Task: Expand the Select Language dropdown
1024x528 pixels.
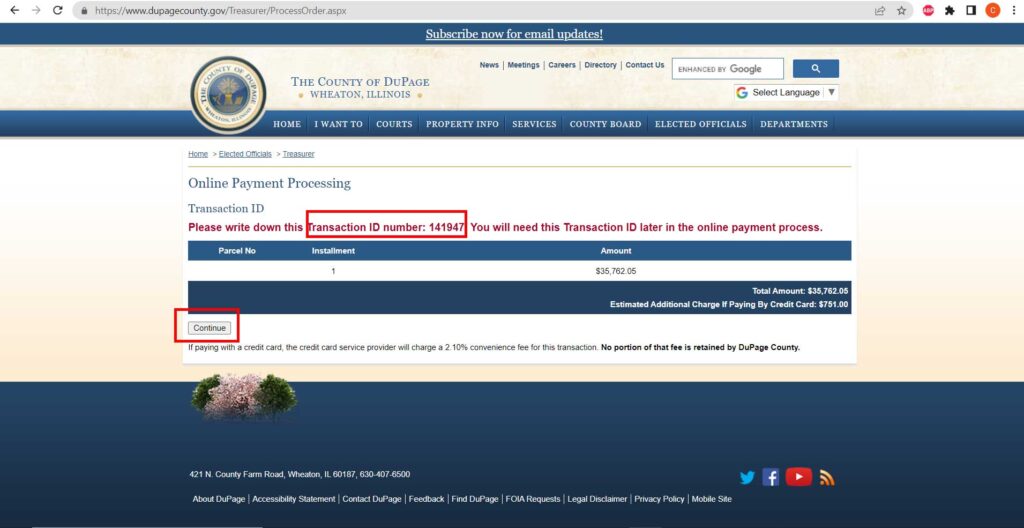Action: [787, 92]
